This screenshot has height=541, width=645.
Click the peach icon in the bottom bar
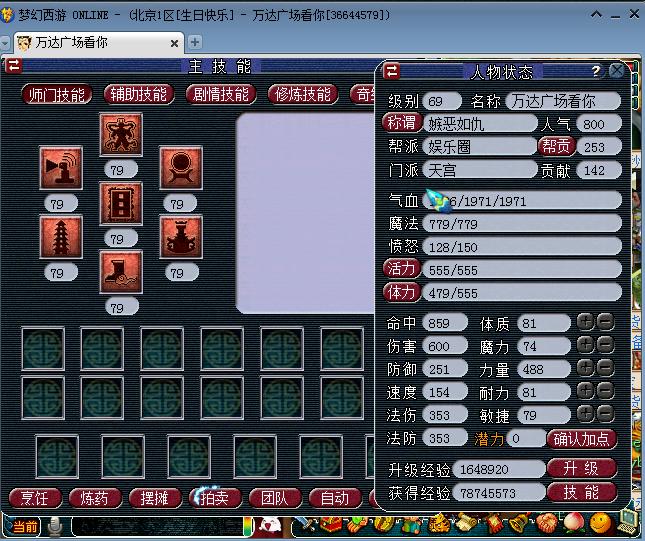(x=574, y=523)
